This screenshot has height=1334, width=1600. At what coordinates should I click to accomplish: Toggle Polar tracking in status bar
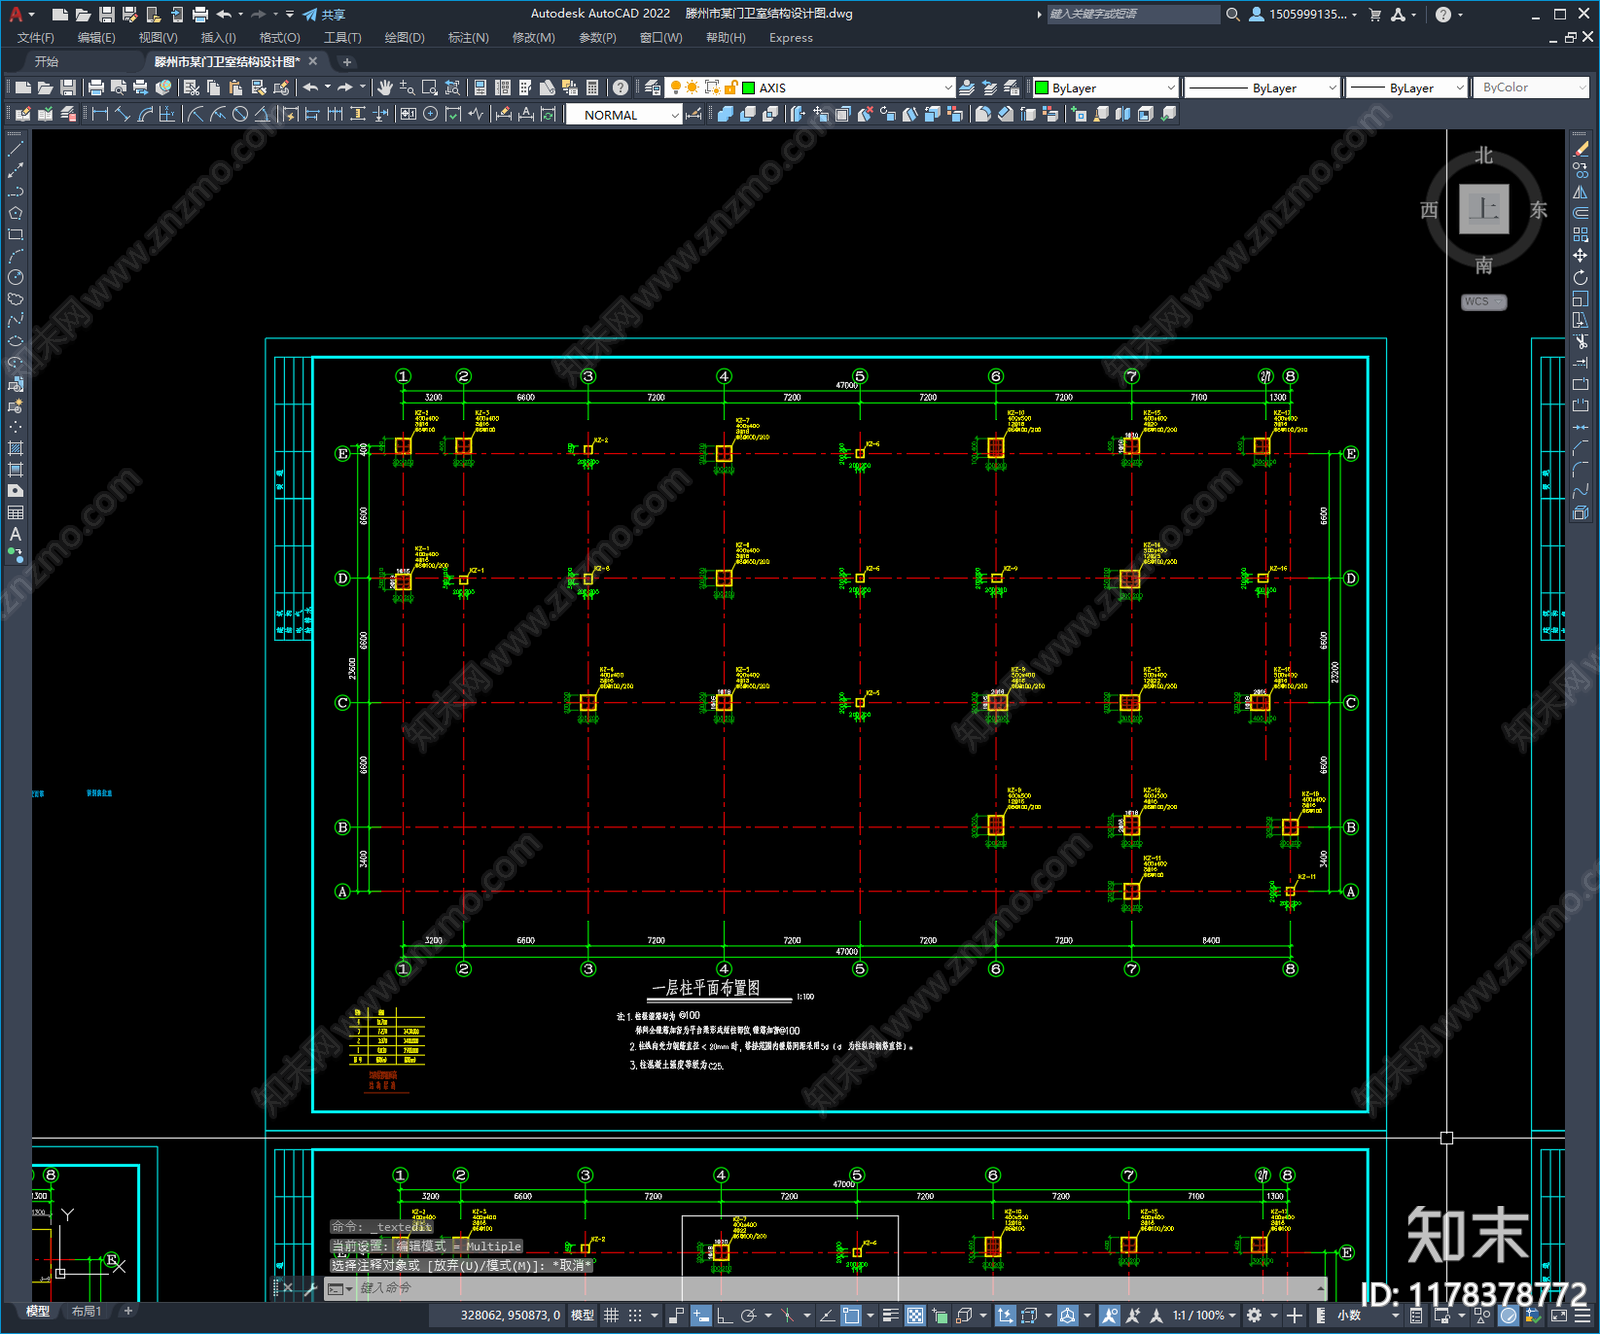tap(748, 1315)
